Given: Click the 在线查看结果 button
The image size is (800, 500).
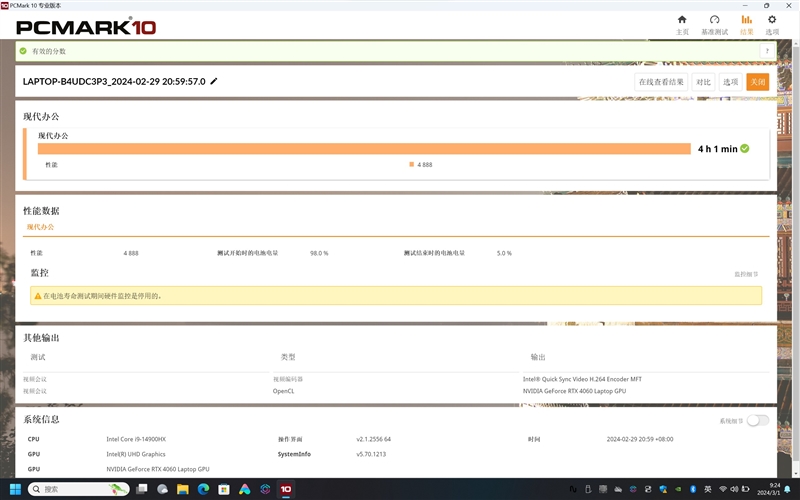Looking at the screenshot, I should click(x=661, y=82).
